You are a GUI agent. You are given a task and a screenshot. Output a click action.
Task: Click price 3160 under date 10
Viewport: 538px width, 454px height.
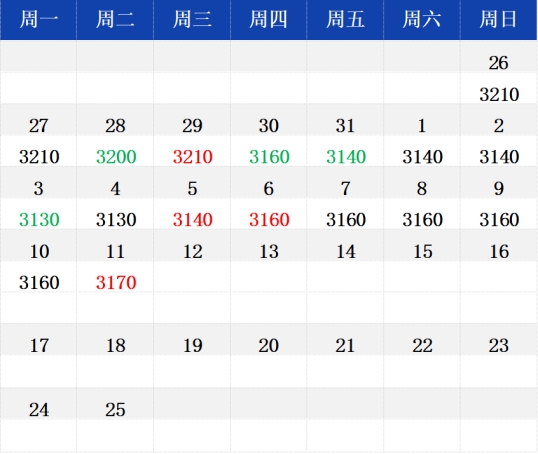tap(39, 283)
